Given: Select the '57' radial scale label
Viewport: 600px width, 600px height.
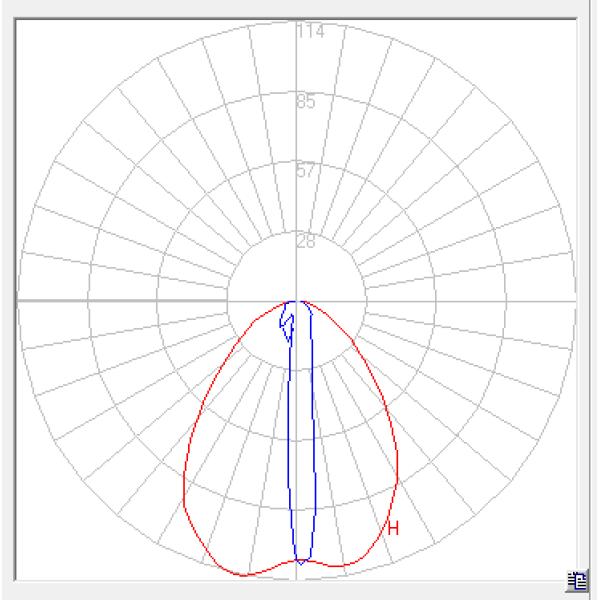Looking at the screenshot, I should coord(306,170).
